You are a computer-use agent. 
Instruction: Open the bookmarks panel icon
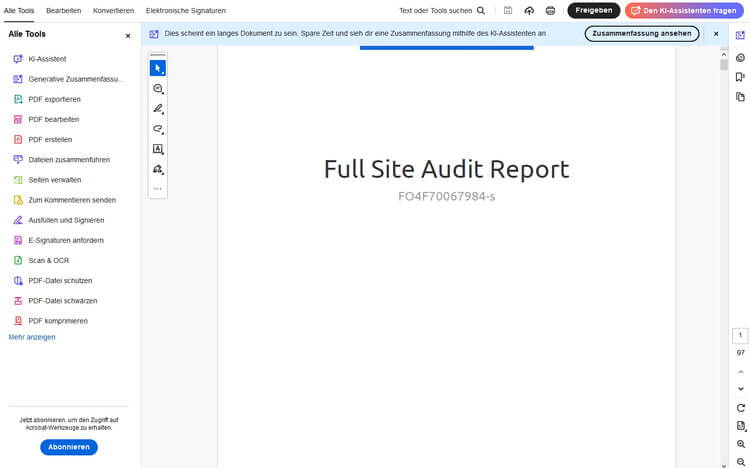click(740, 77)
